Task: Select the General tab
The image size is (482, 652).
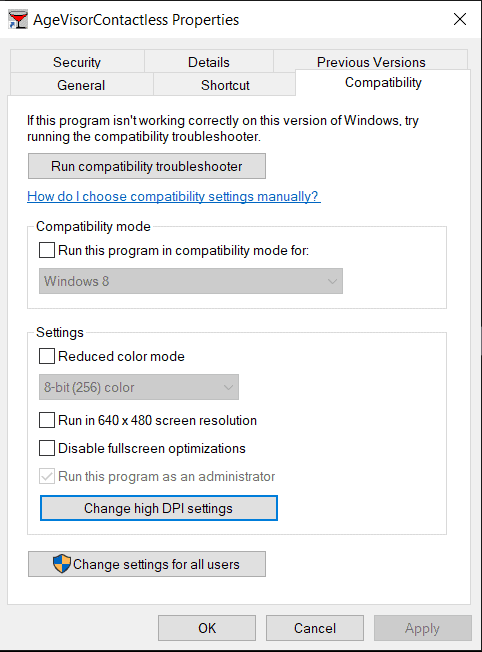Action: [81, 84]
